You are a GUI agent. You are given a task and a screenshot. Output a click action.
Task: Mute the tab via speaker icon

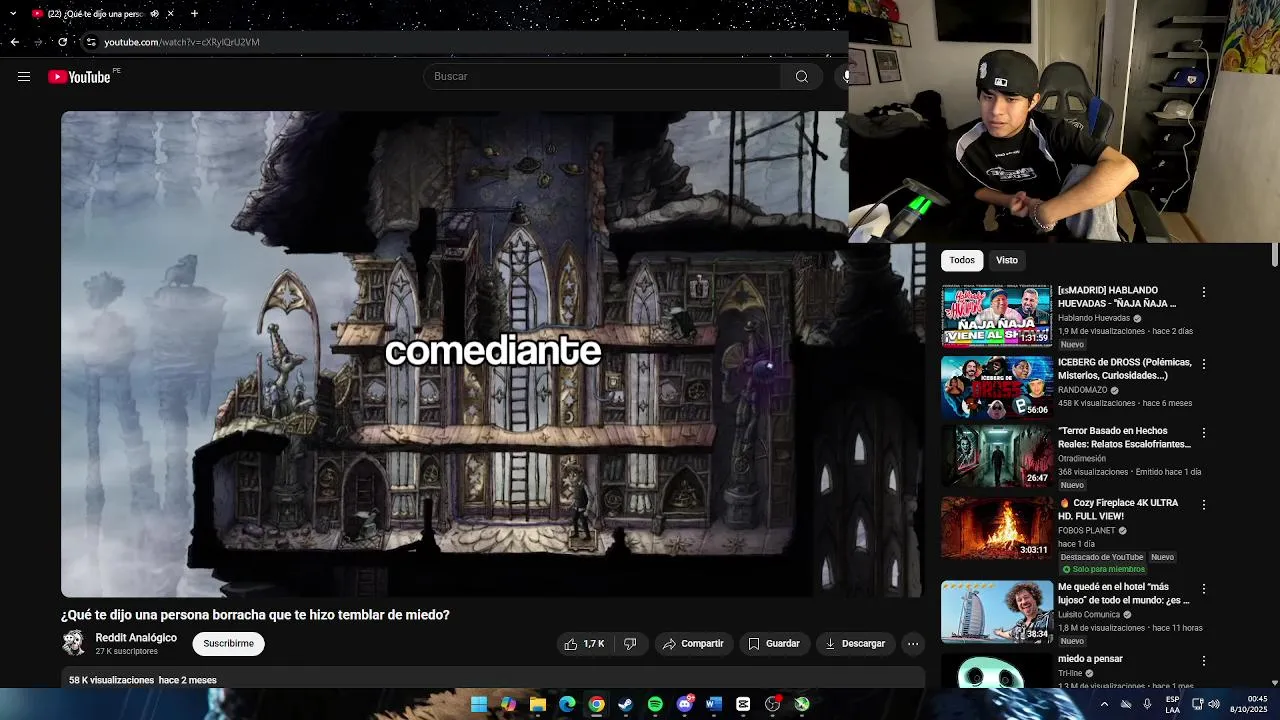(154, 14)
